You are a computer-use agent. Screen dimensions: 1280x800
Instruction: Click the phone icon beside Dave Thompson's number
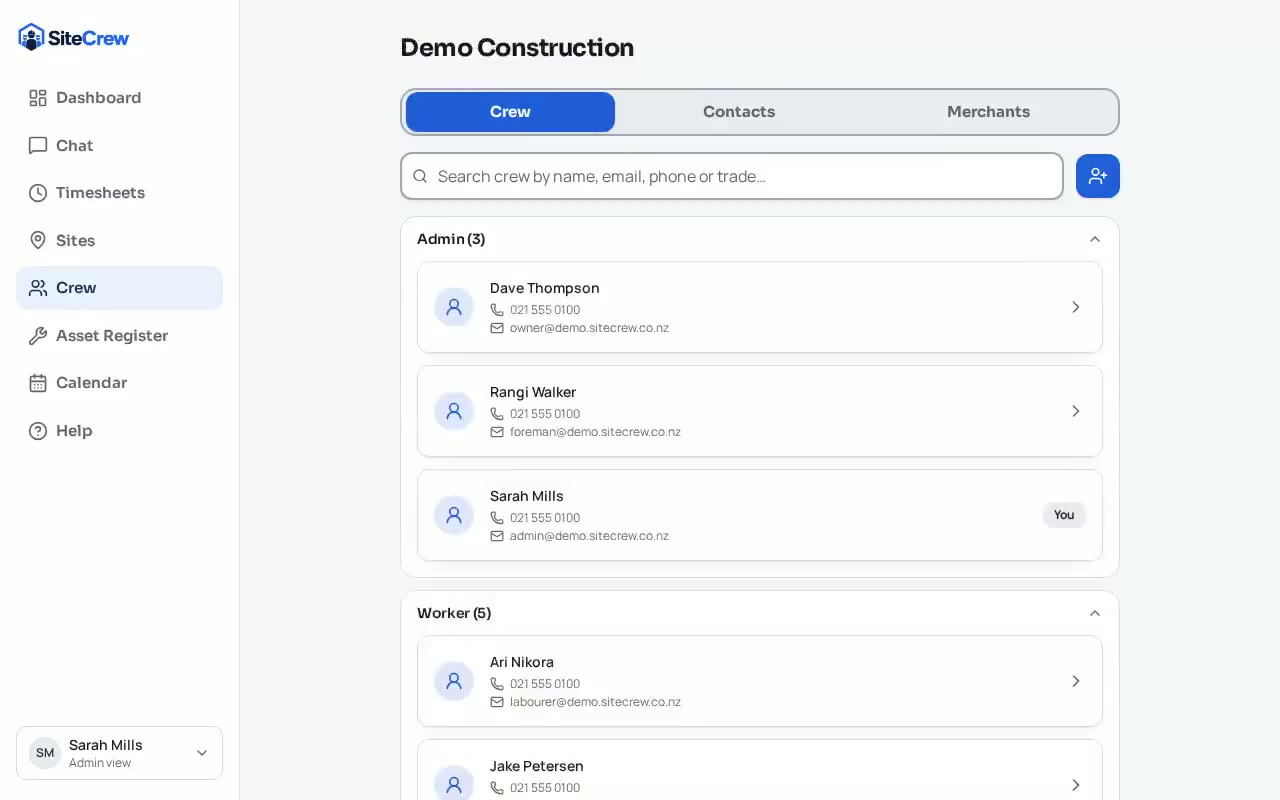(x=497, y=310)
